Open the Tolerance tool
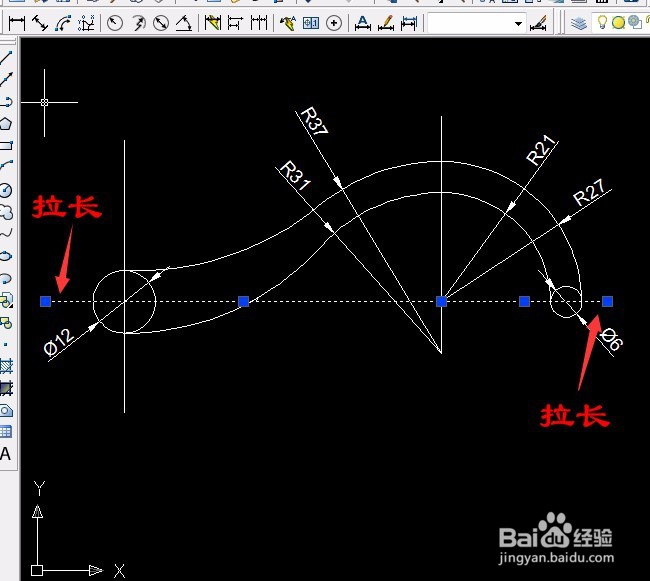This screenshot has width=650, height=581. pos(310,23)
